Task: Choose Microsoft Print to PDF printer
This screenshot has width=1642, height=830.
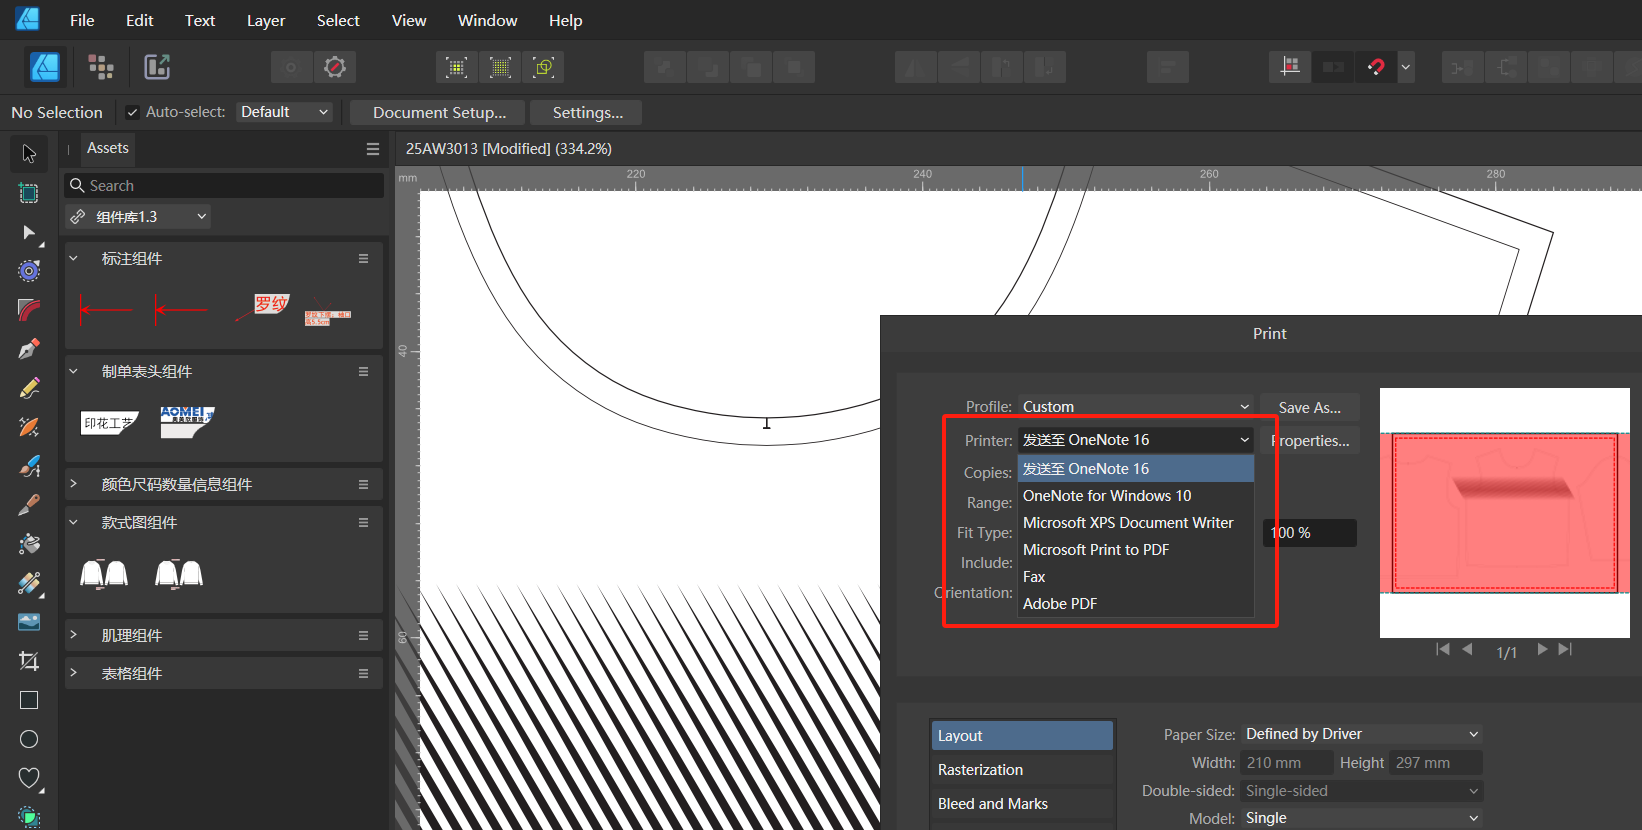Action: pos(1095,550)
